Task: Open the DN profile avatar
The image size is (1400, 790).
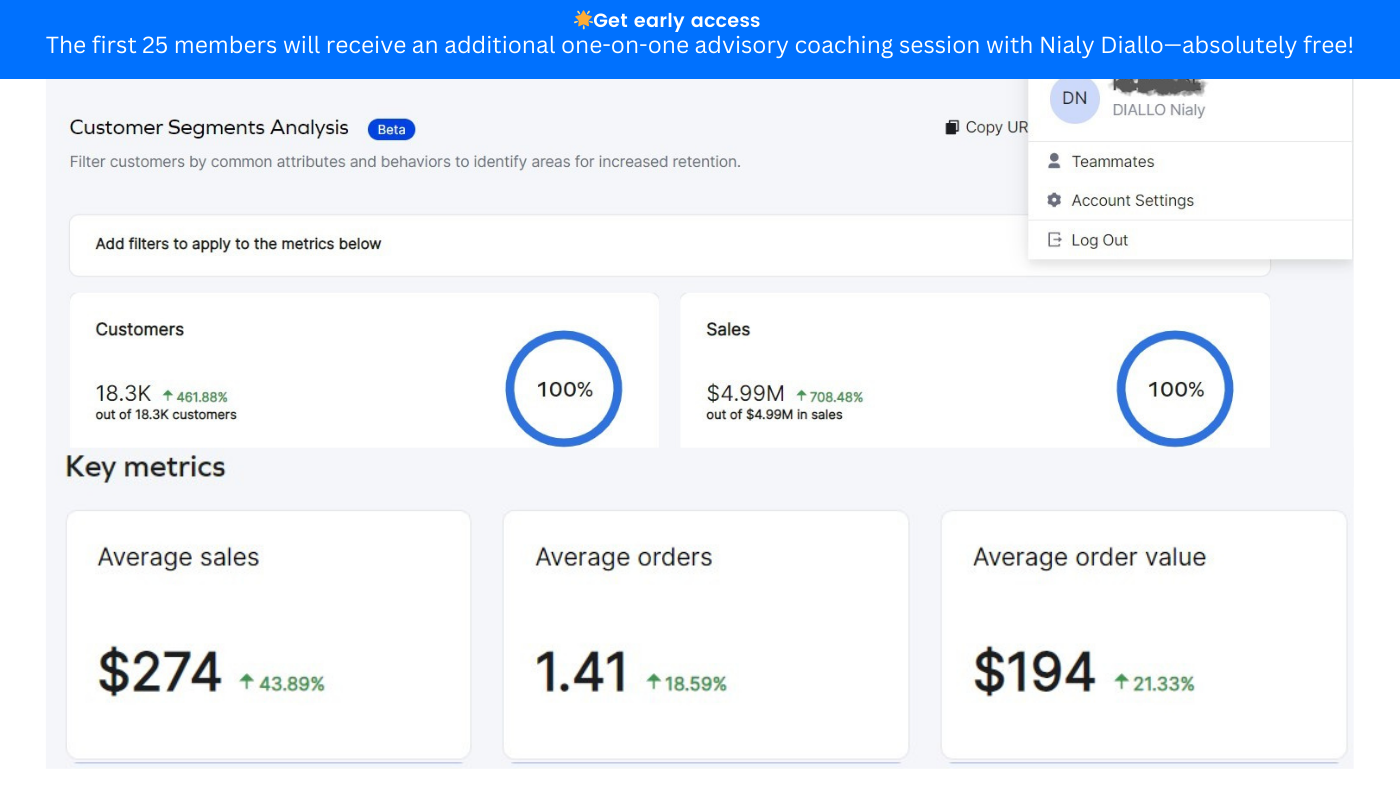Action: click(1074, 99)
